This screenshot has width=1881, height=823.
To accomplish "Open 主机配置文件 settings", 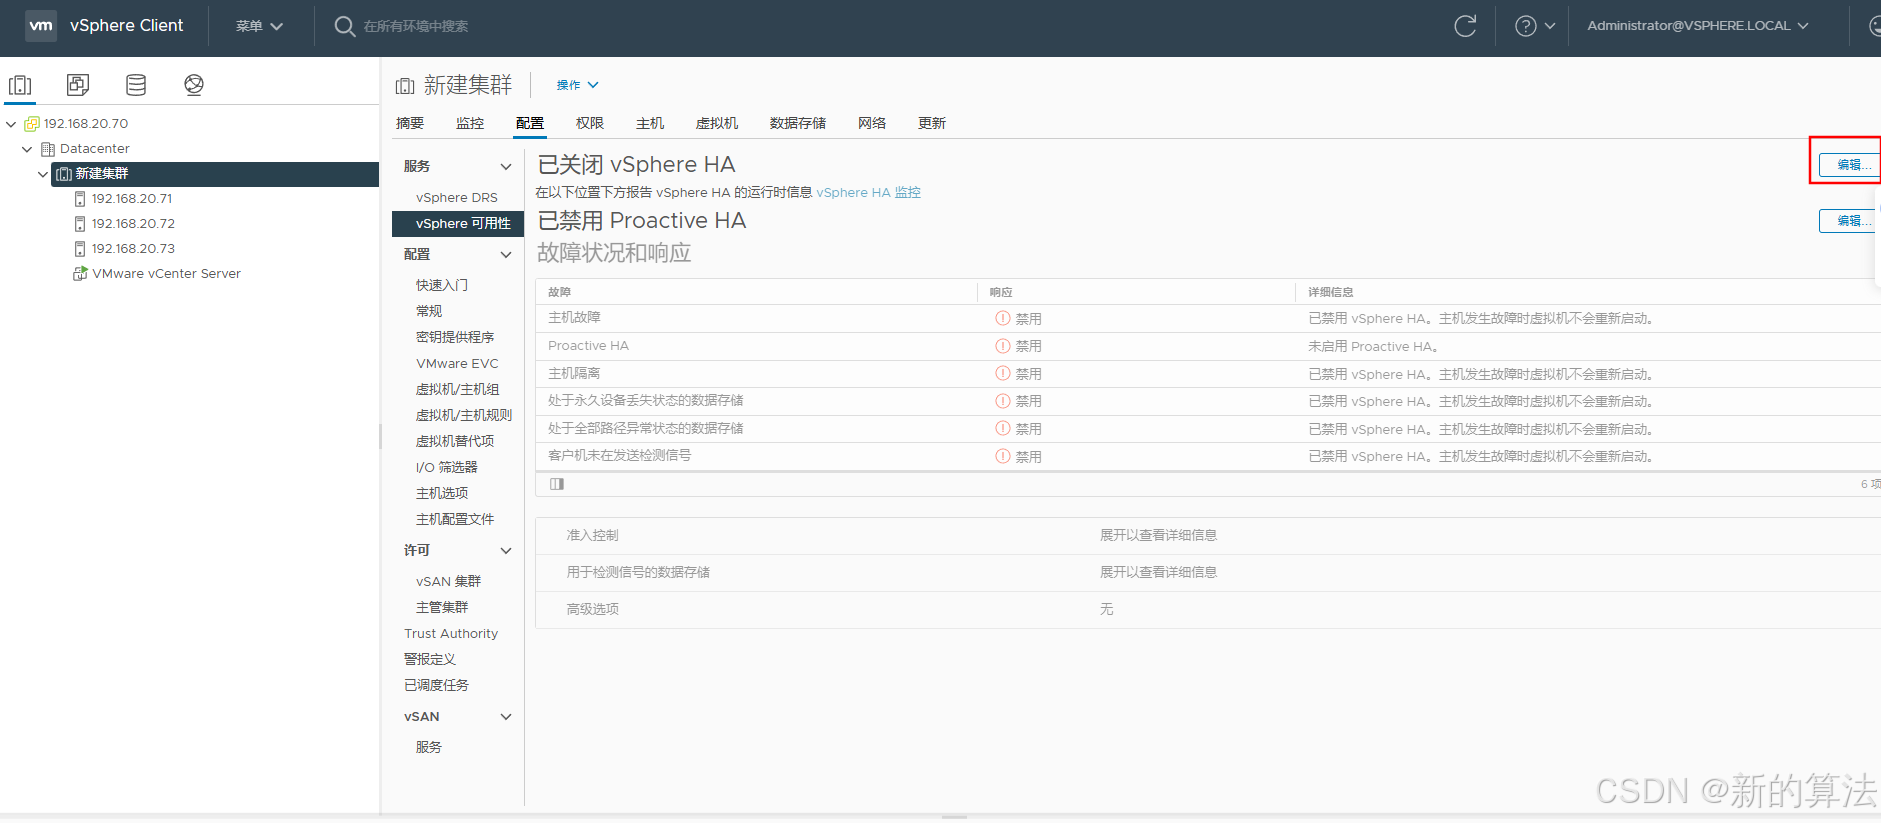I will click(x=455, y=520).
